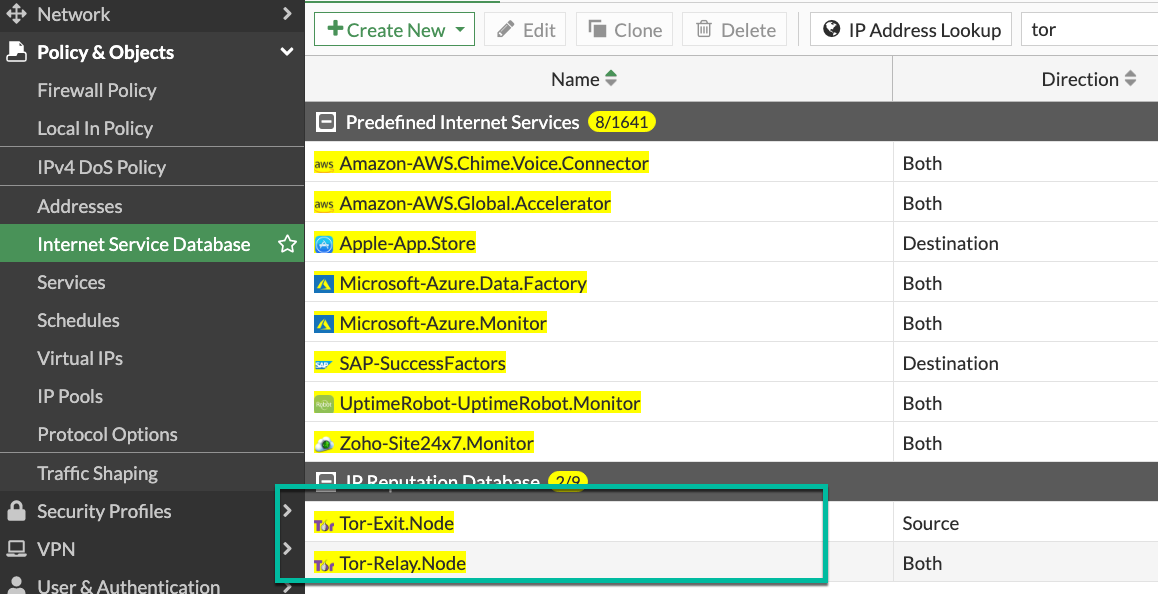
Task: Toggle favorite star for Internet Service Database
Action: pyautogui.click(x=287, y=244)
